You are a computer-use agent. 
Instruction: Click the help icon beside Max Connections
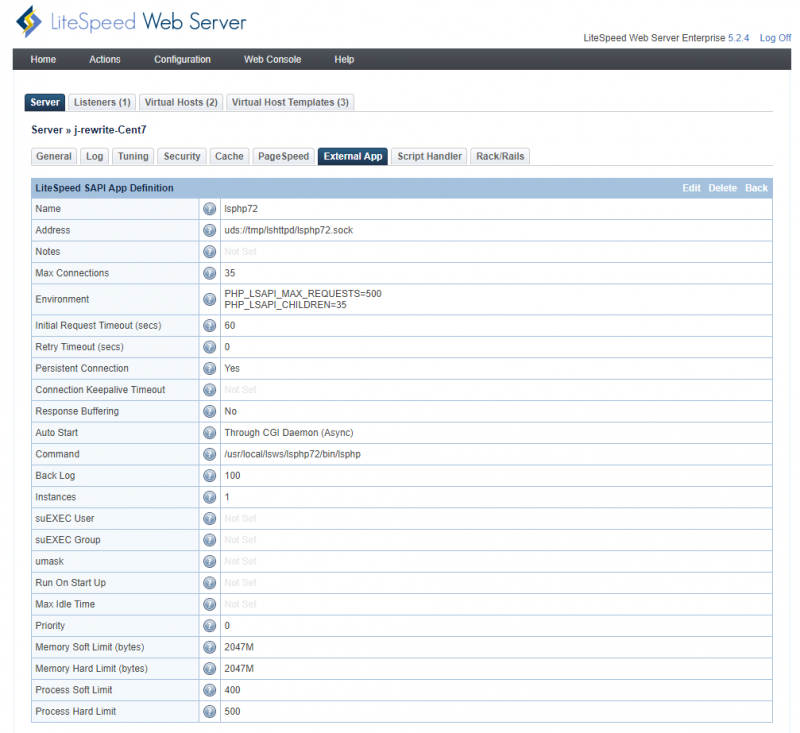coord(210,273)
